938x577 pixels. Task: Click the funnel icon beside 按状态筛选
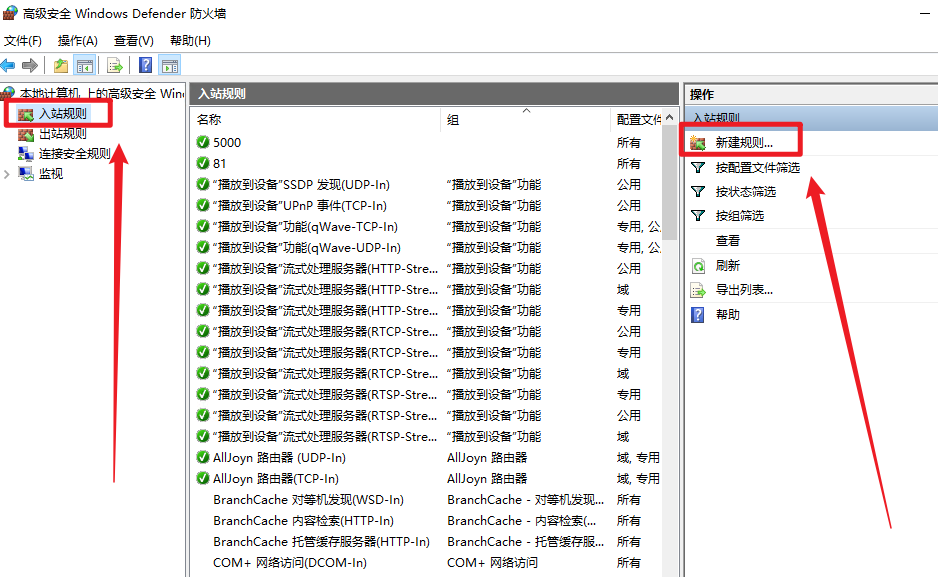[x=698, y=192]
